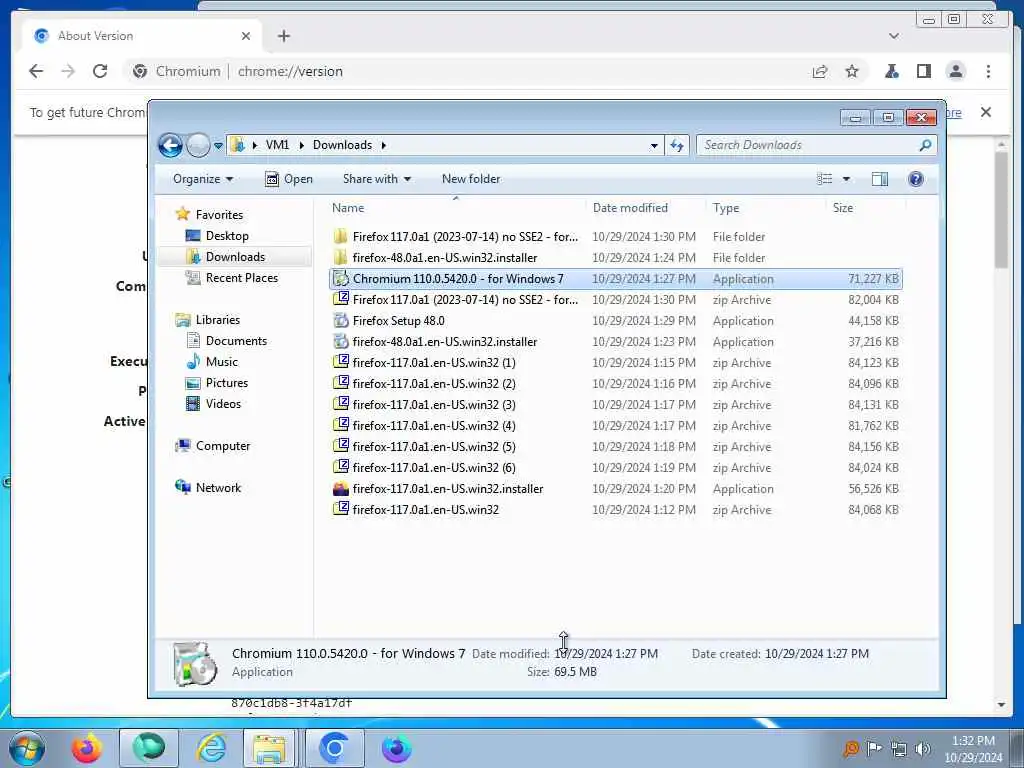The image size is (1024, 768).
Task: Reload the Chromium page
Action: [x=99, y=71]
